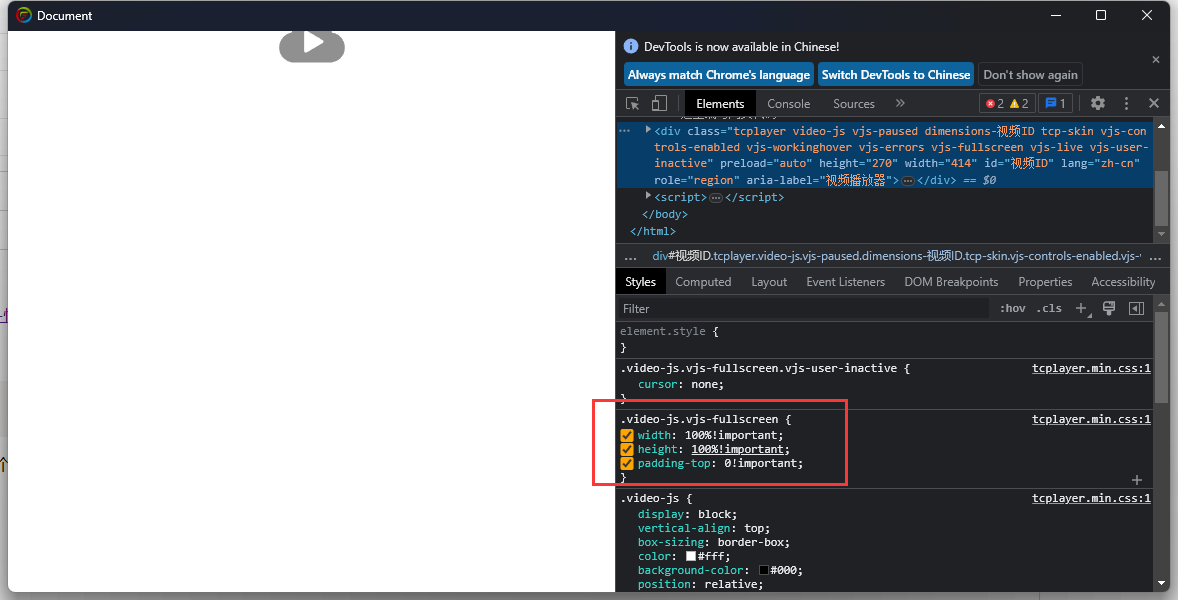The width and height of the screenshot is (1178, 600).
Task: Click the display value block
Action: pos(714,514)
